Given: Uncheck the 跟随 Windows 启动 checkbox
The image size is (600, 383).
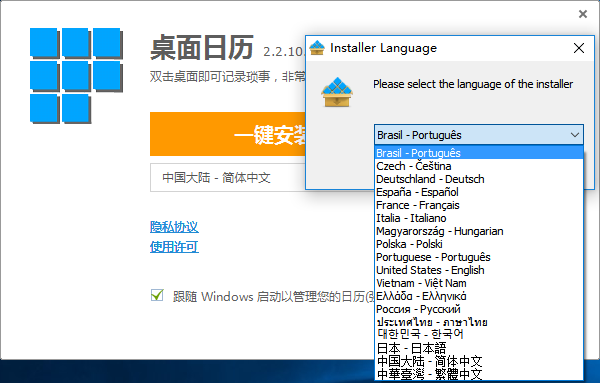Looking at the screenshot, I should 157,295.
